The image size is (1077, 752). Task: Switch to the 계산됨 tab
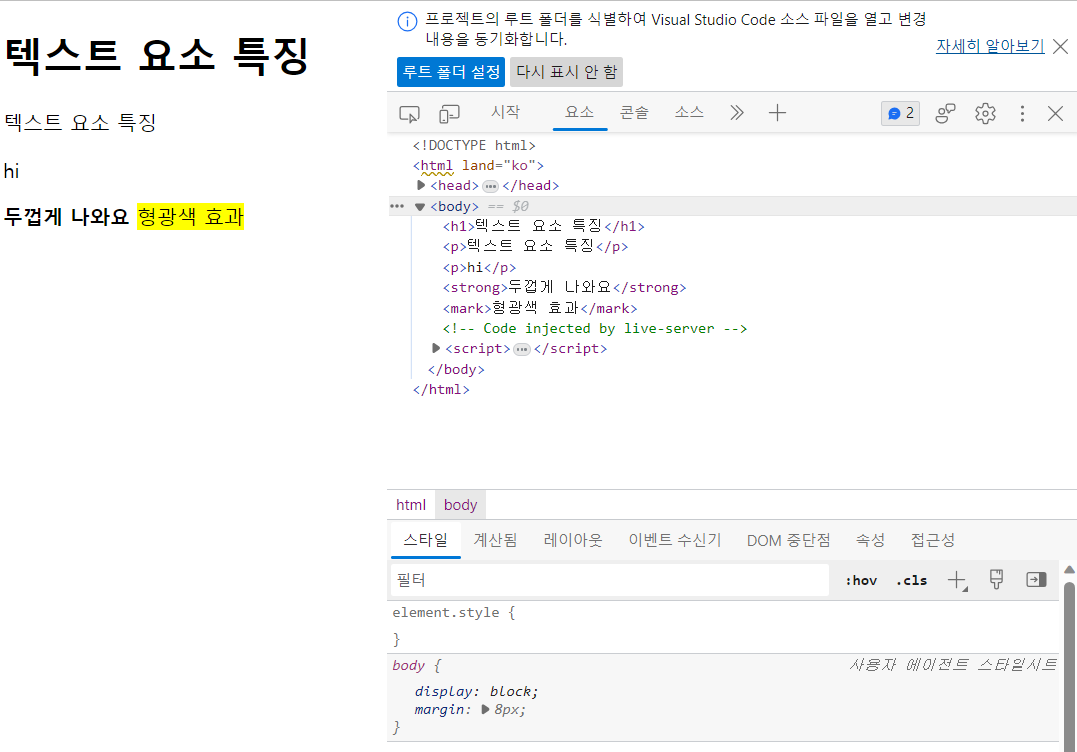point(495,540)
